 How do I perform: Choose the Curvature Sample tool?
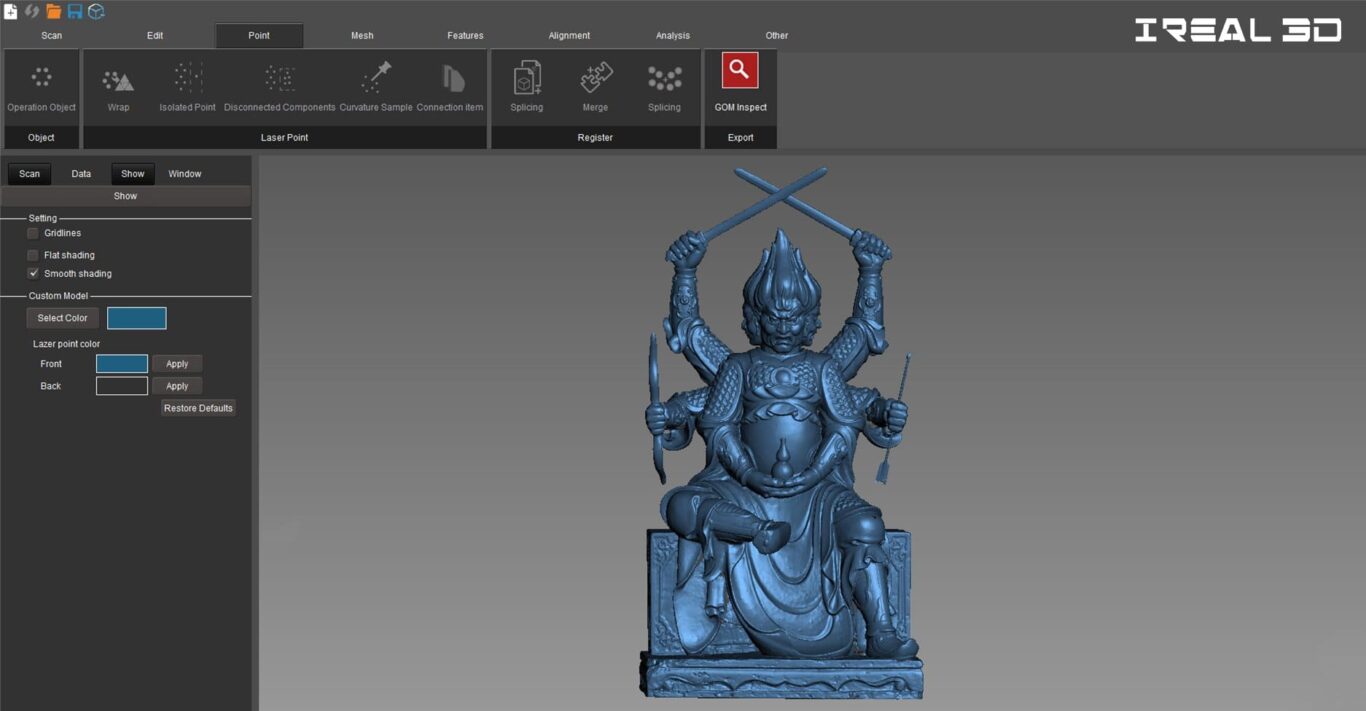click(x=376, y=77)
